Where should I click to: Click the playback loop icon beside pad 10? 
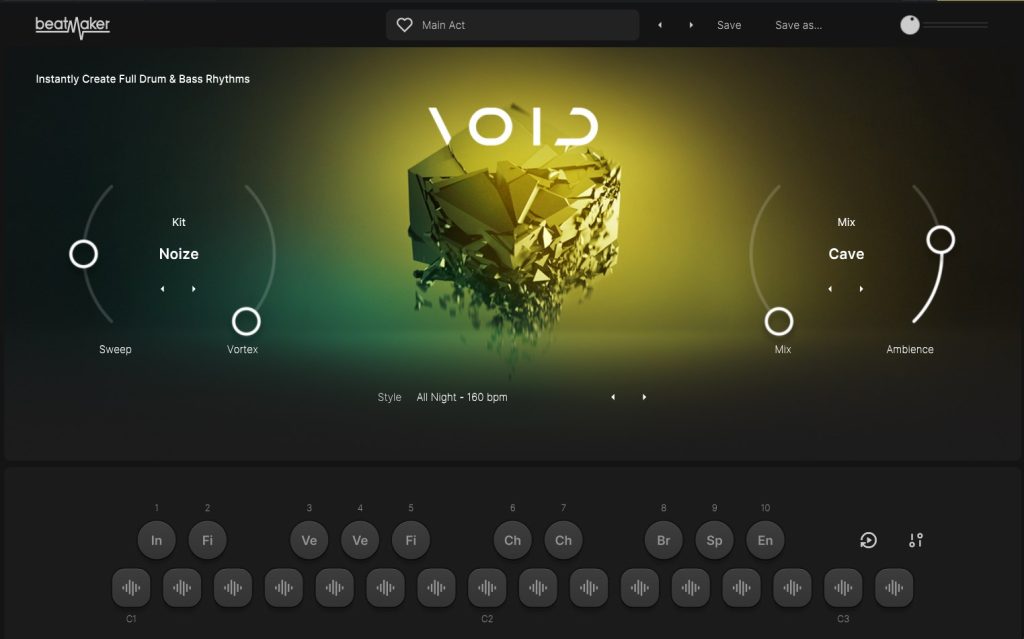868,540
